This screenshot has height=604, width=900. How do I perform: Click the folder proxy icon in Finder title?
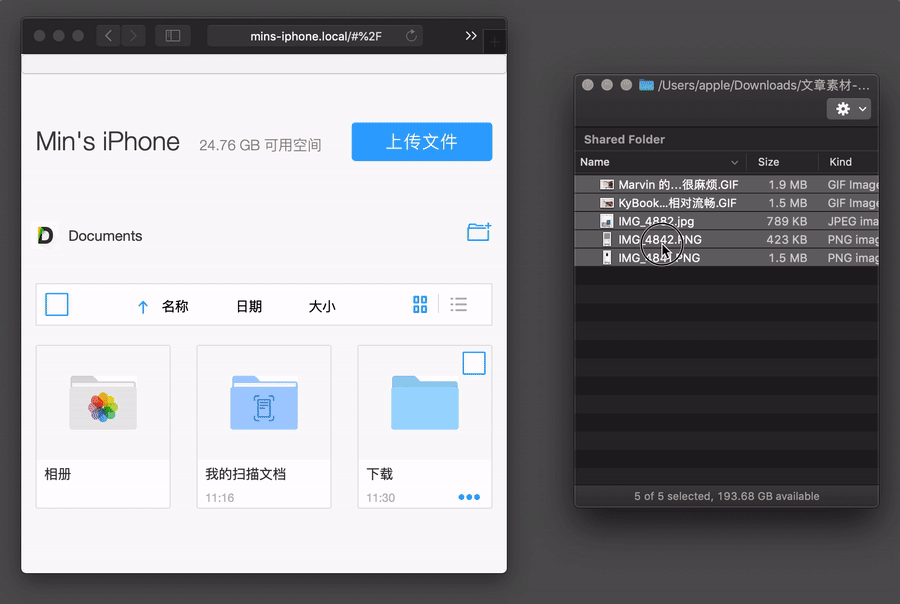(647, 85)
